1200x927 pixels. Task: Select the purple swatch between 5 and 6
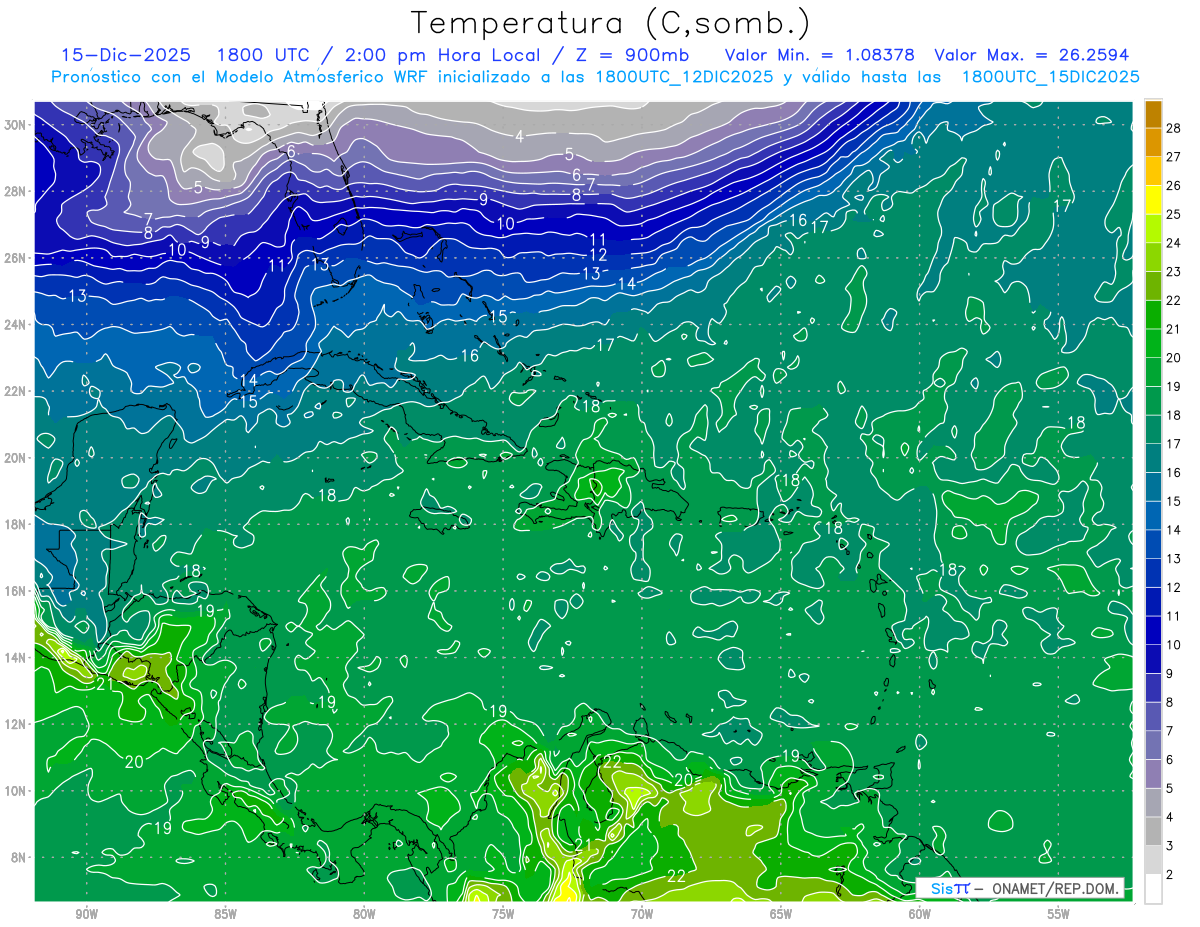coord(1153,774)
